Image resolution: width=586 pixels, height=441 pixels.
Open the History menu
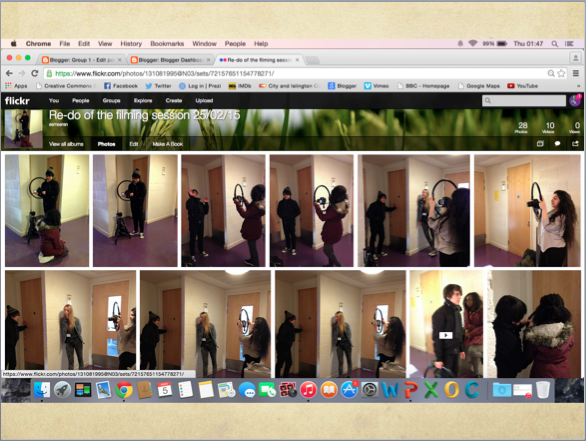tap(131, 44)
